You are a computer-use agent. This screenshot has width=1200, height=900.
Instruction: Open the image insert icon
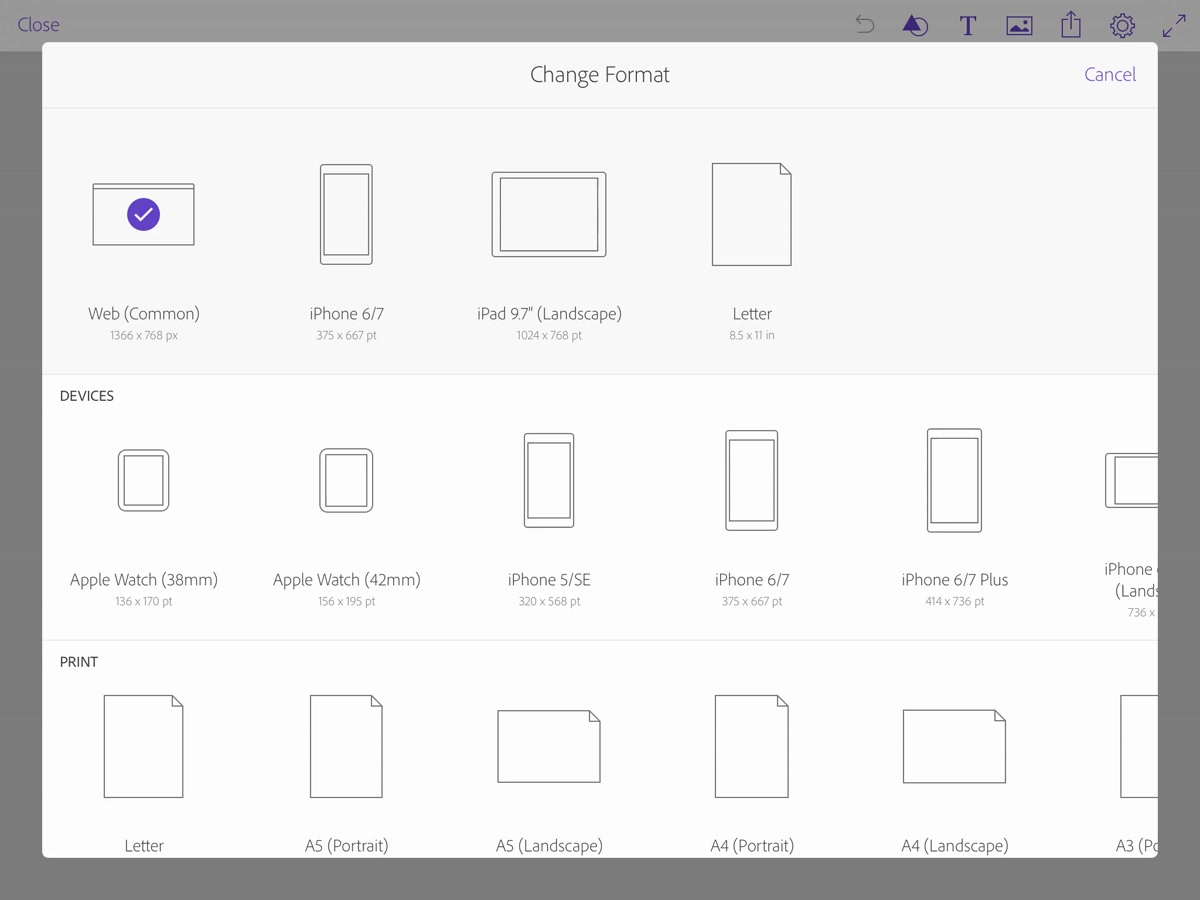click(1019, 26)
